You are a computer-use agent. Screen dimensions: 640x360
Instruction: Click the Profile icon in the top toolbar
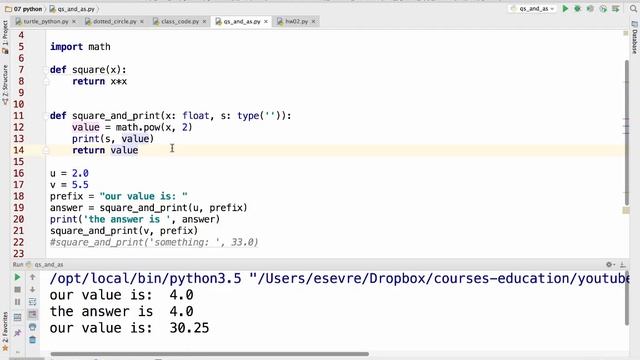(603, 9)
